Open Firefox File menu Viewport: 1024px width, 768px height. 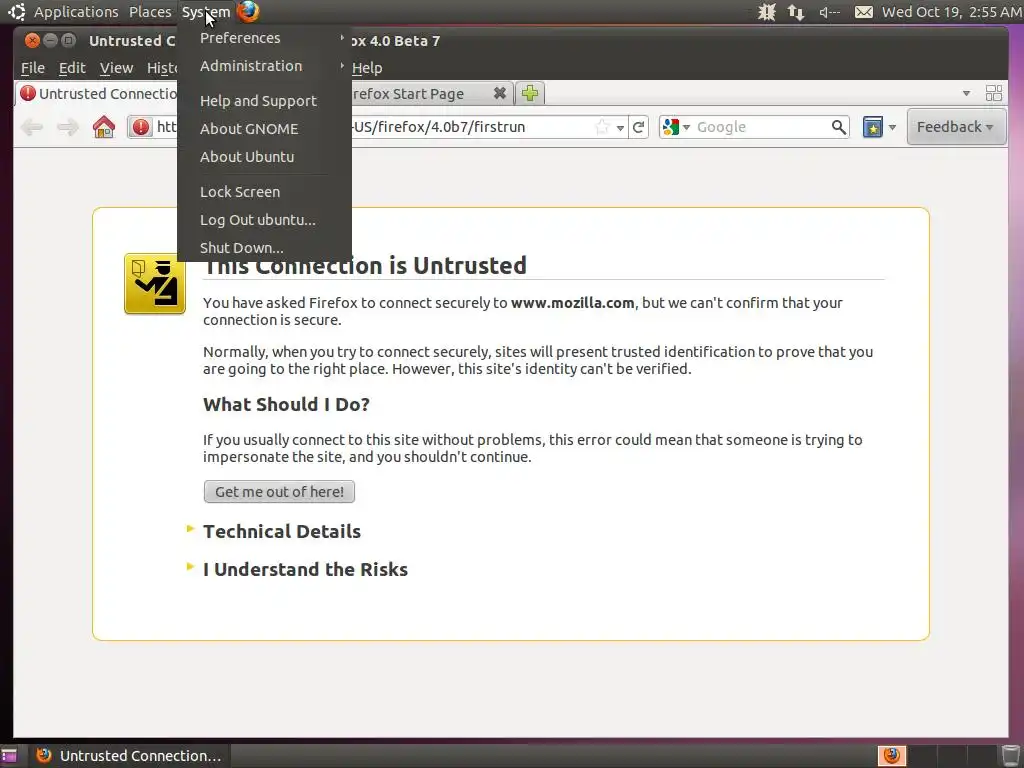(x=33, y=67)
